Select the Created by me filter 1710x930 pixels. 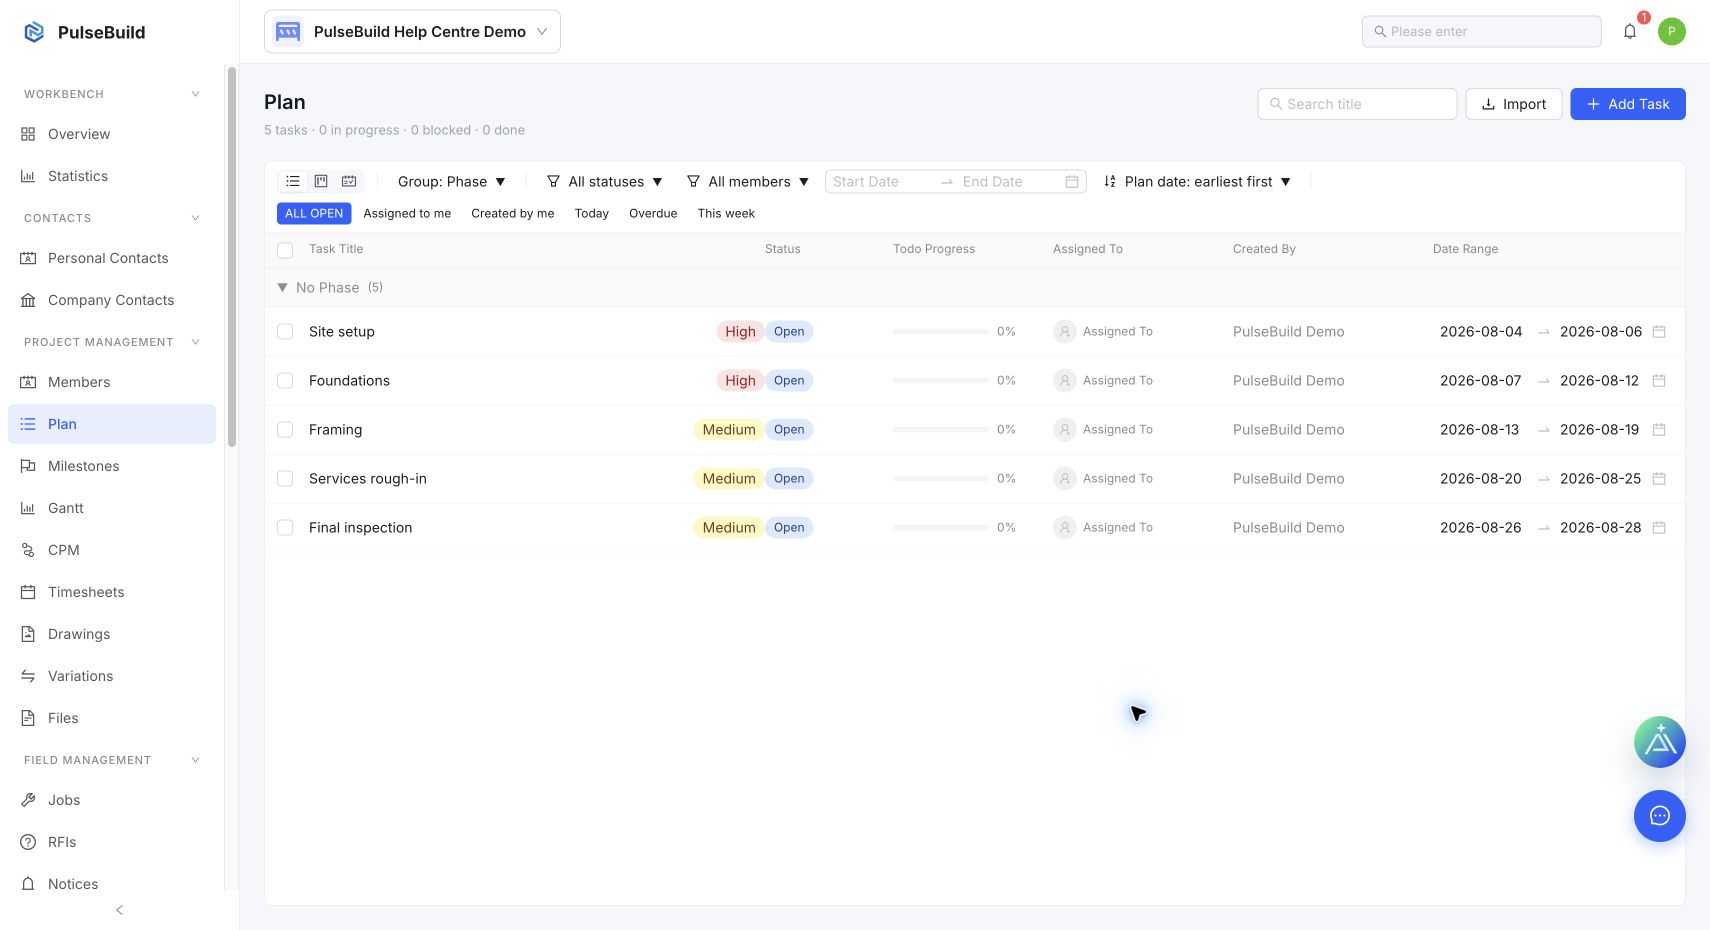[x=513, y=213]
